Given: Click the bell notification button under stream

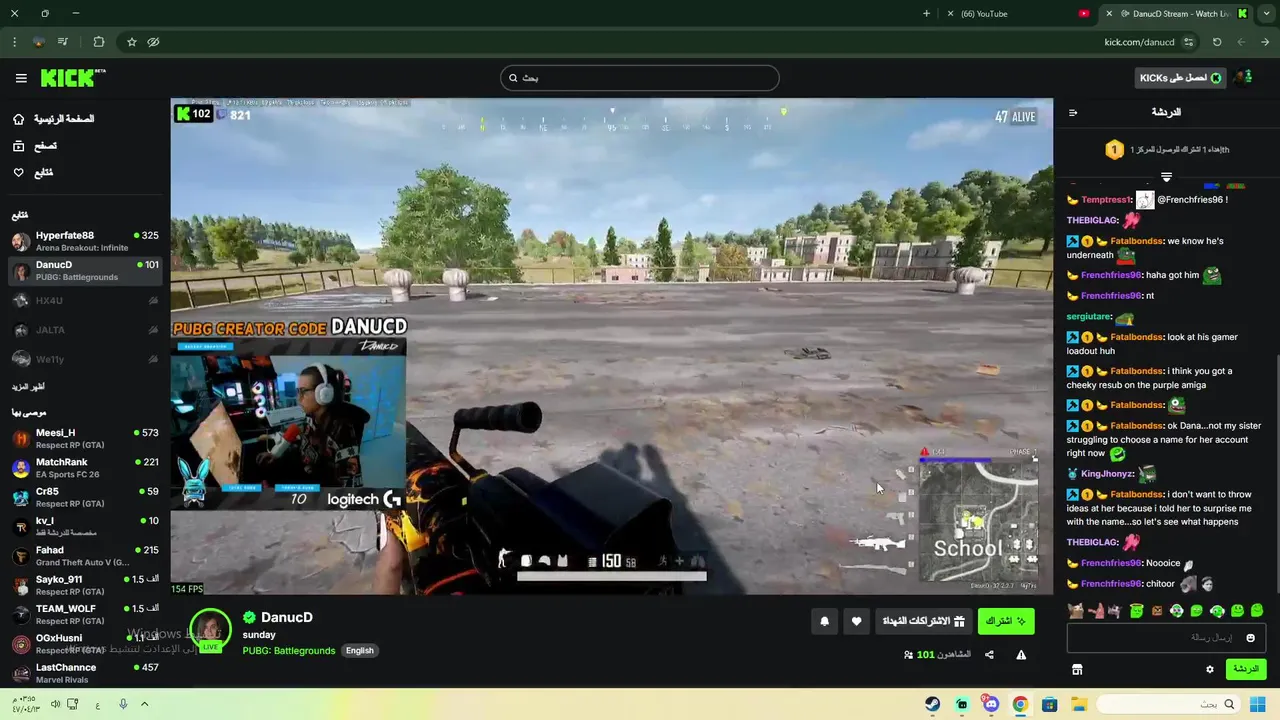Looking at the screenshot, I should (x=825, y=621).
